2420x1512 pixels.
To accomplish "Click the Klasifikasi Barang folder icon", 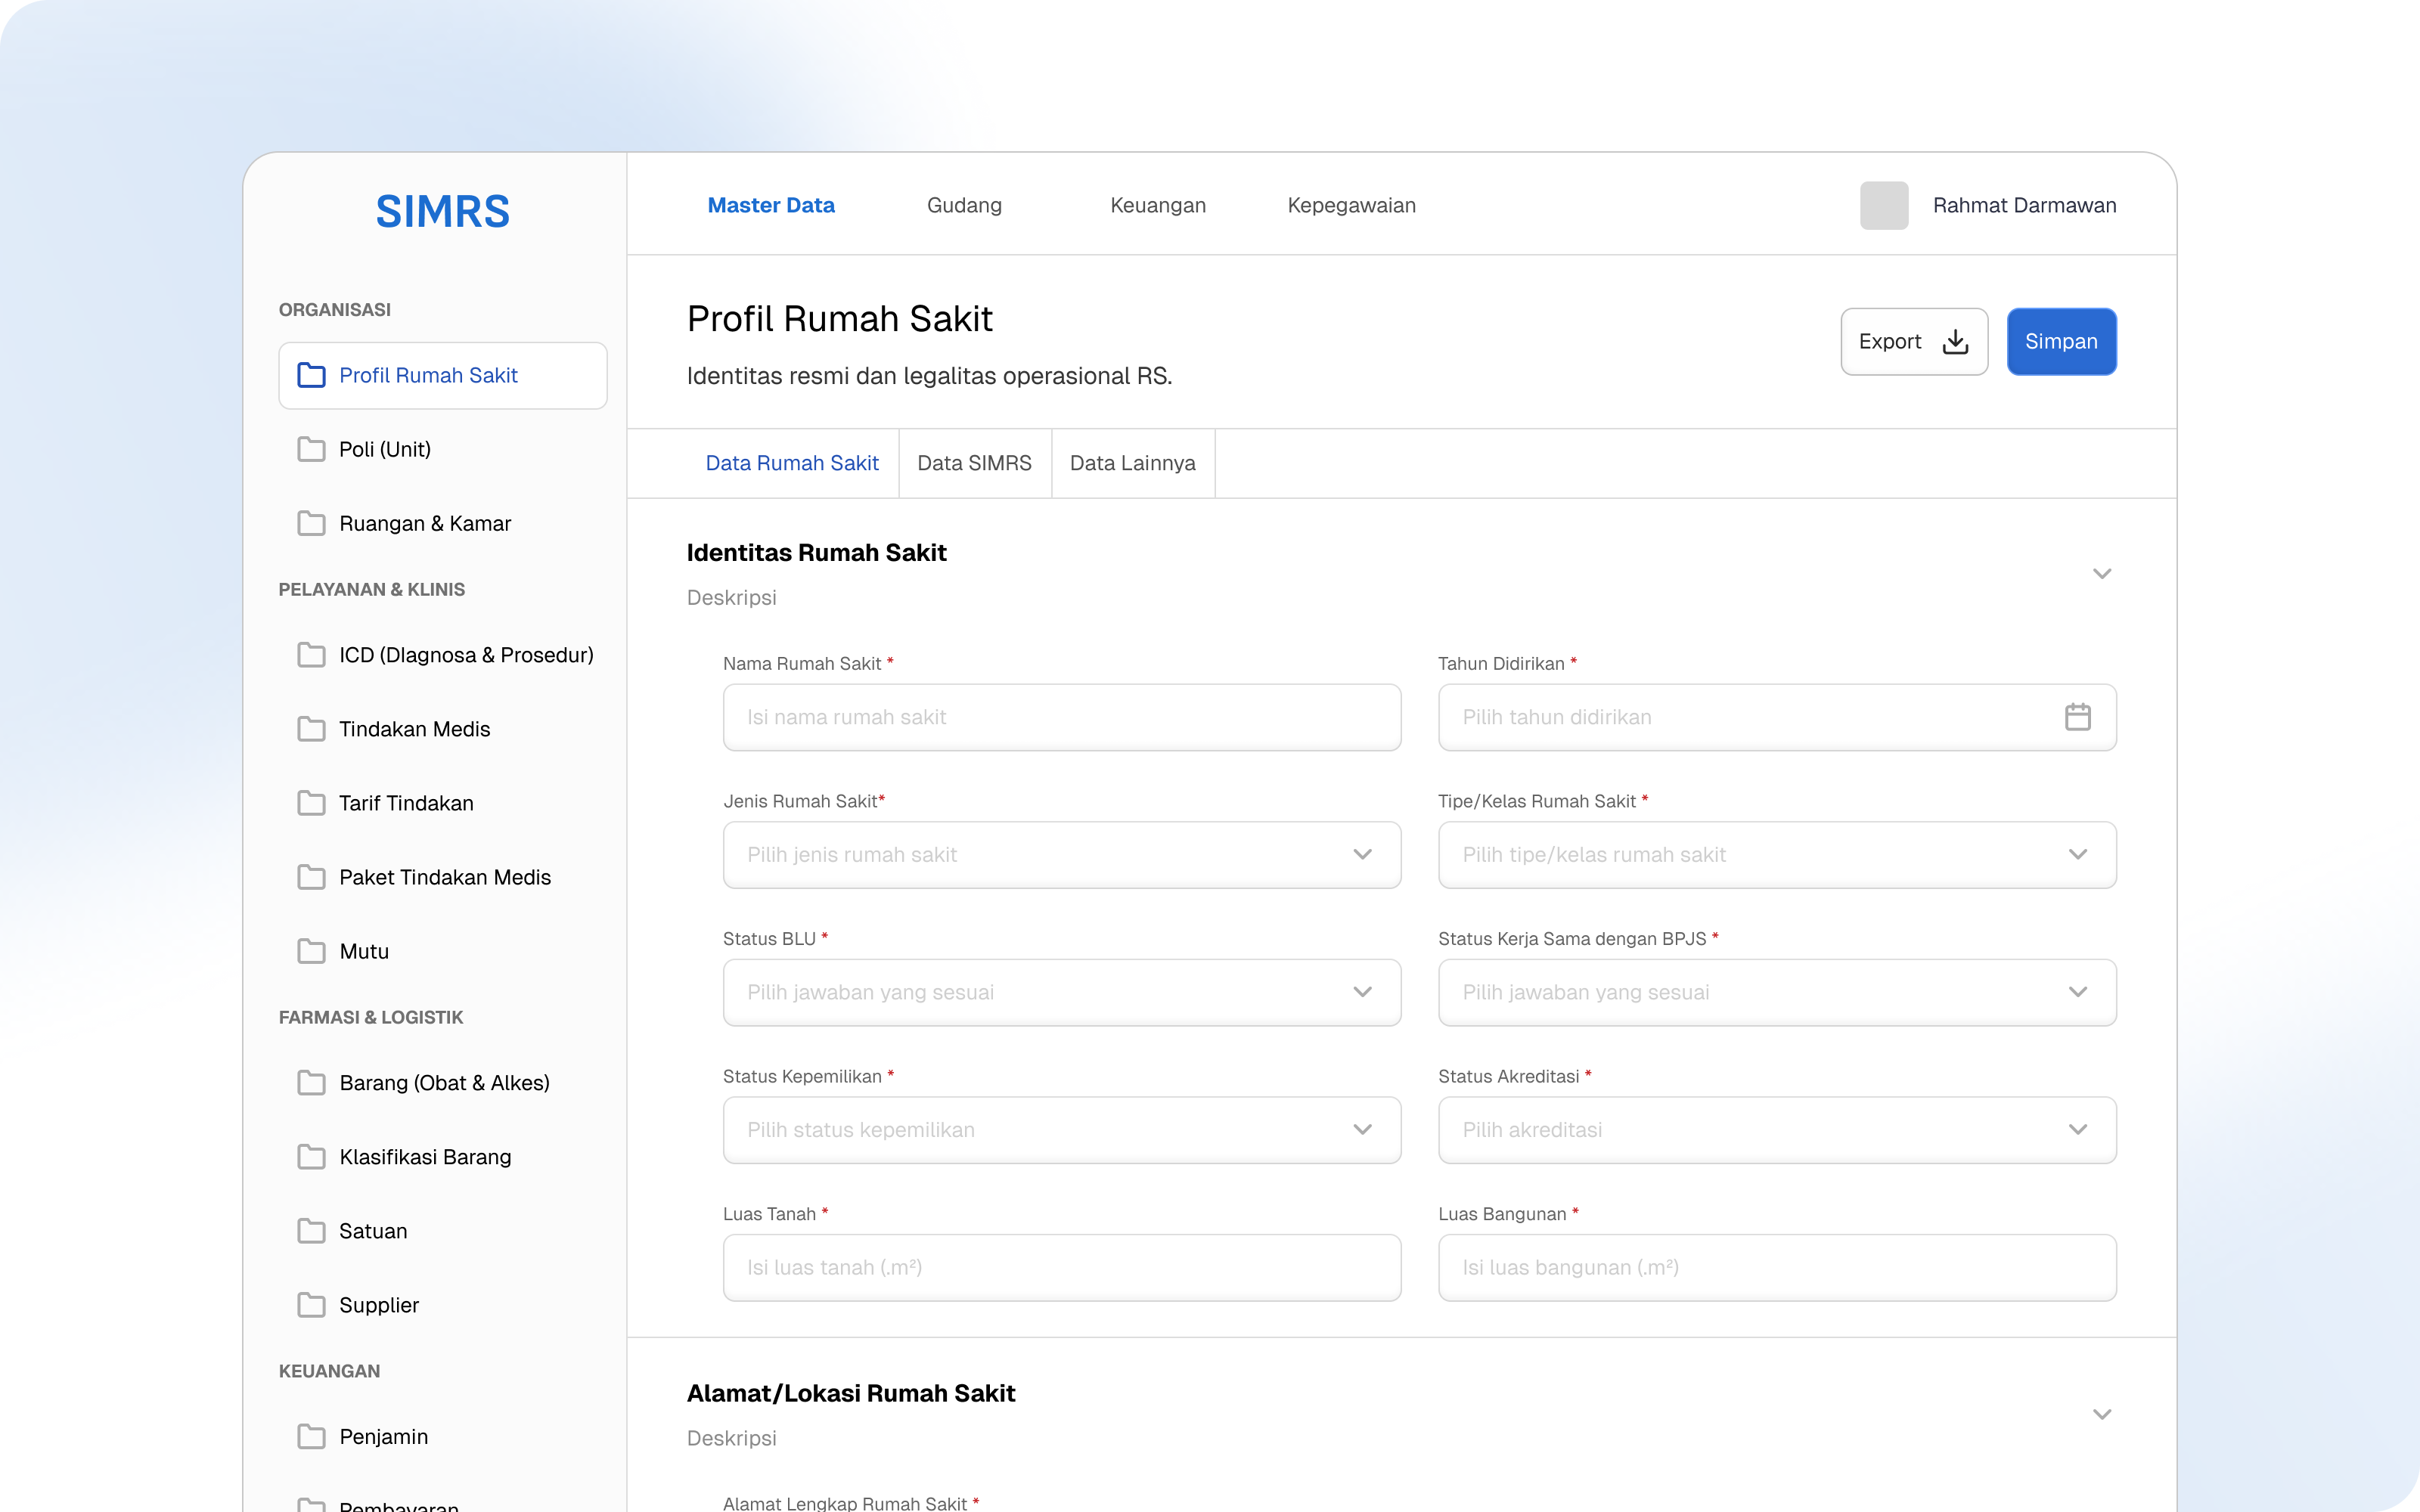I will 311,1157.
